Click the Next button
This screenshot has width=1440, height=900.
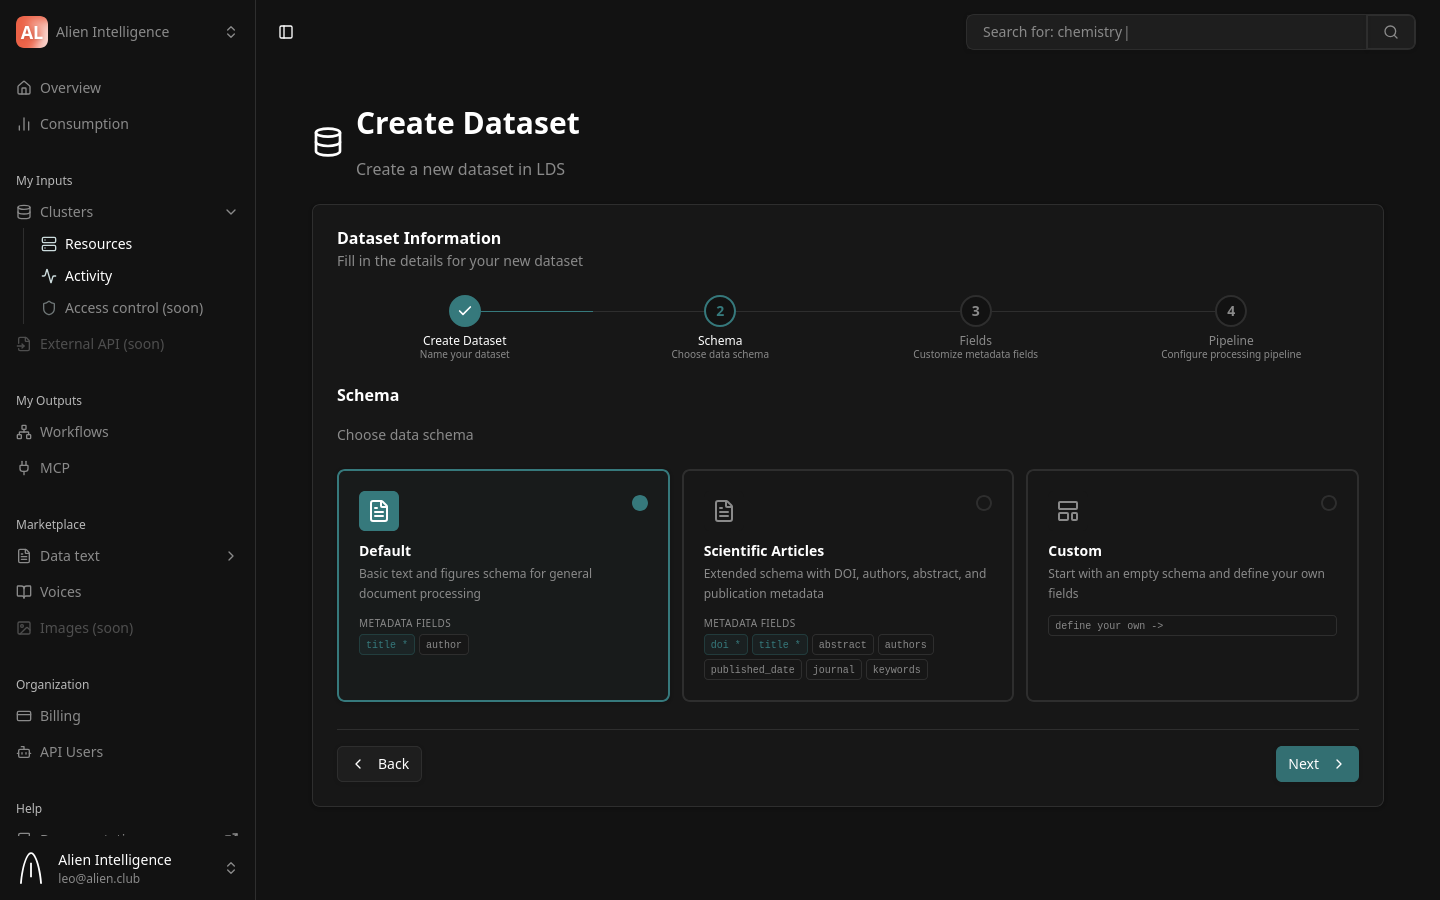1317,763
